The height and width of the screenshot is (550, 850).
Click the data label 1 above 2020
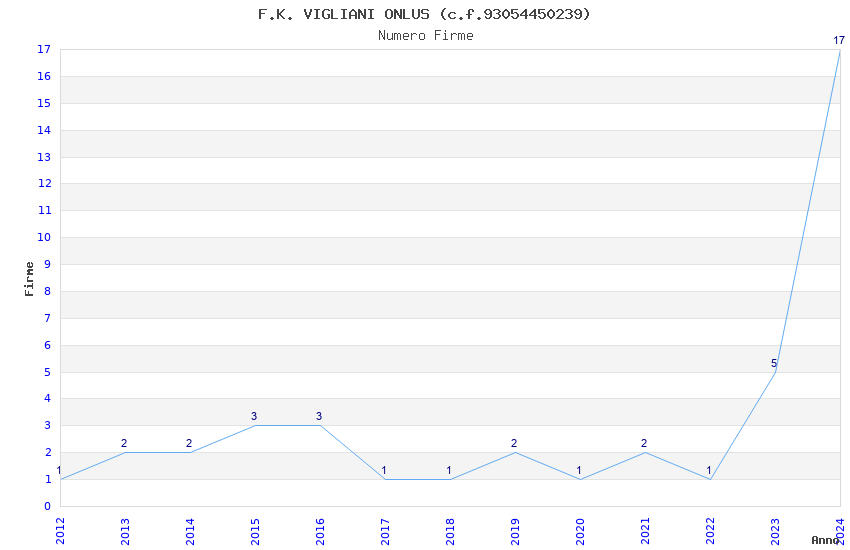tap(579, 470)
